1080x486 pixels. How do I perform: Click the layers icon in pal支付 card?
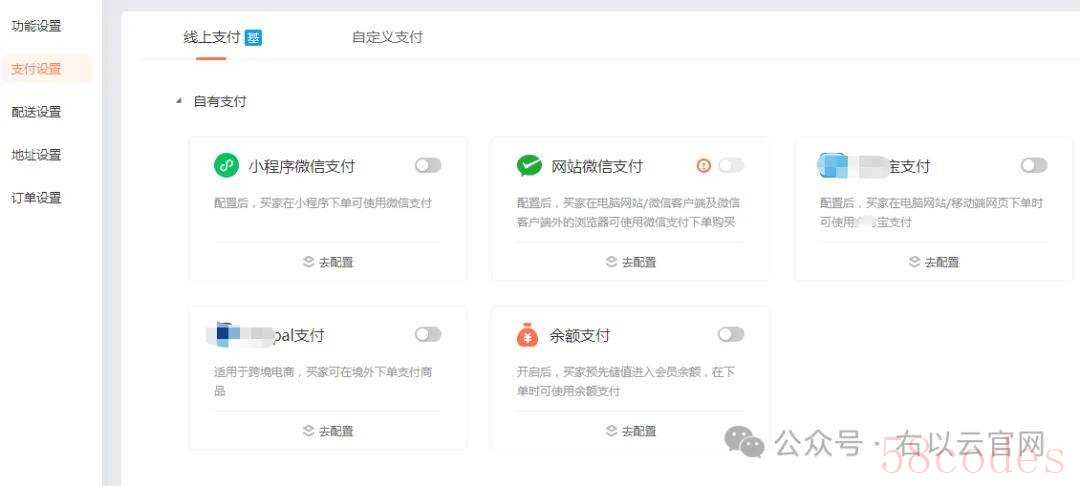pyautogui.click(x=309, y=431)
